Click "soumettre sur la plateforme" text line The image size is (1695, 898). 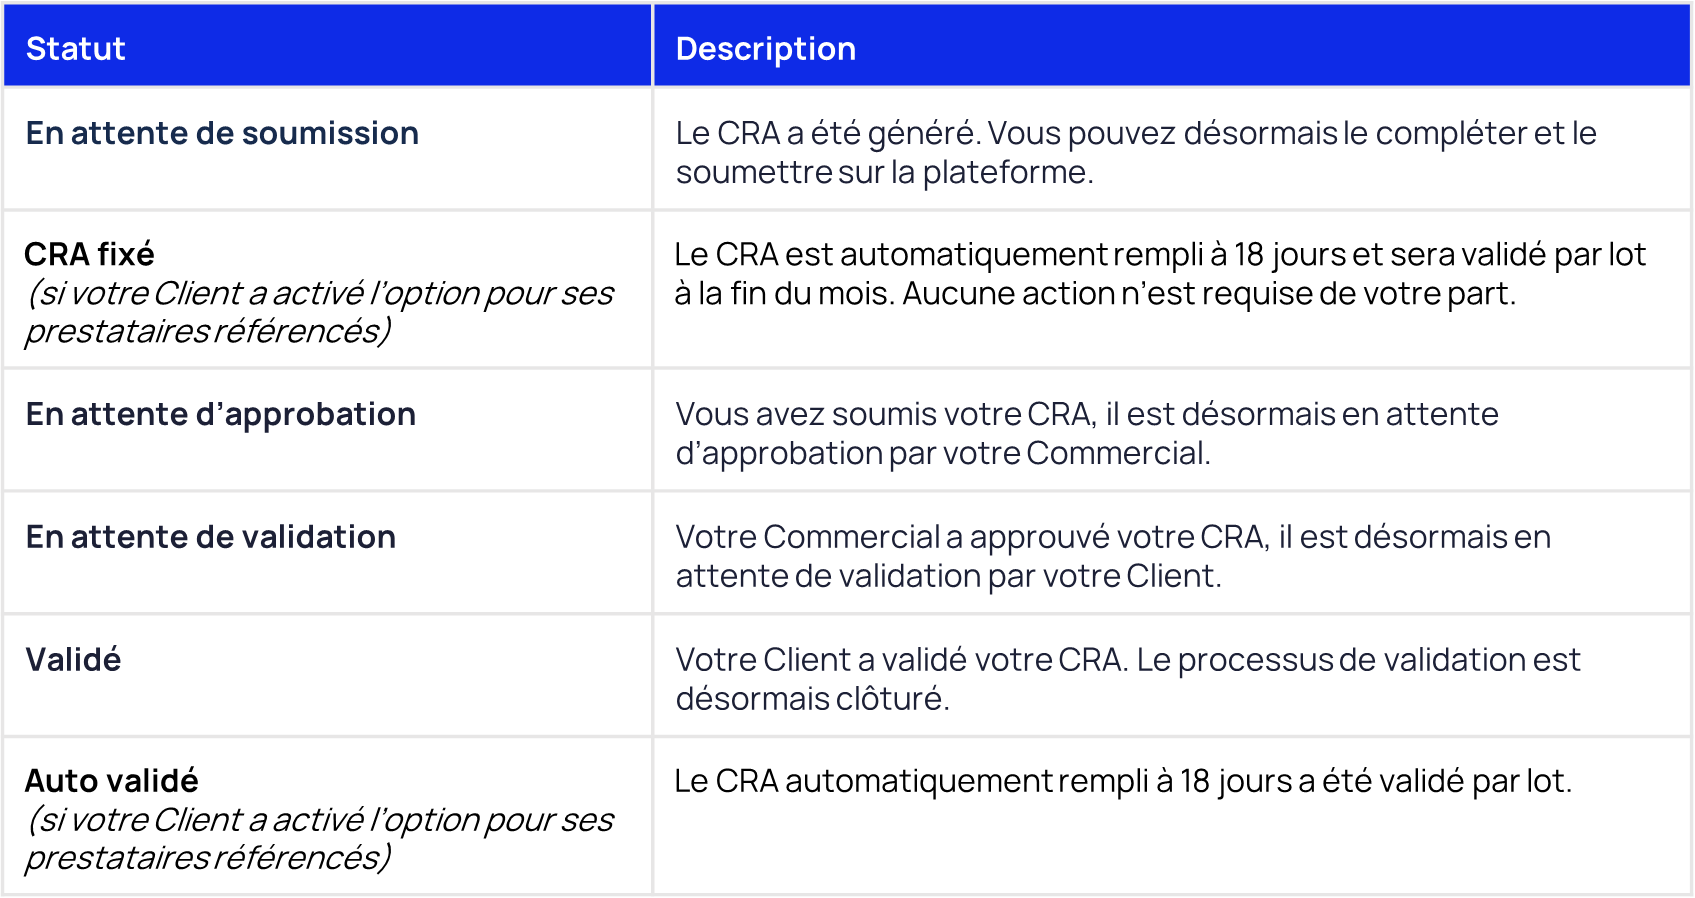point(885,172)
